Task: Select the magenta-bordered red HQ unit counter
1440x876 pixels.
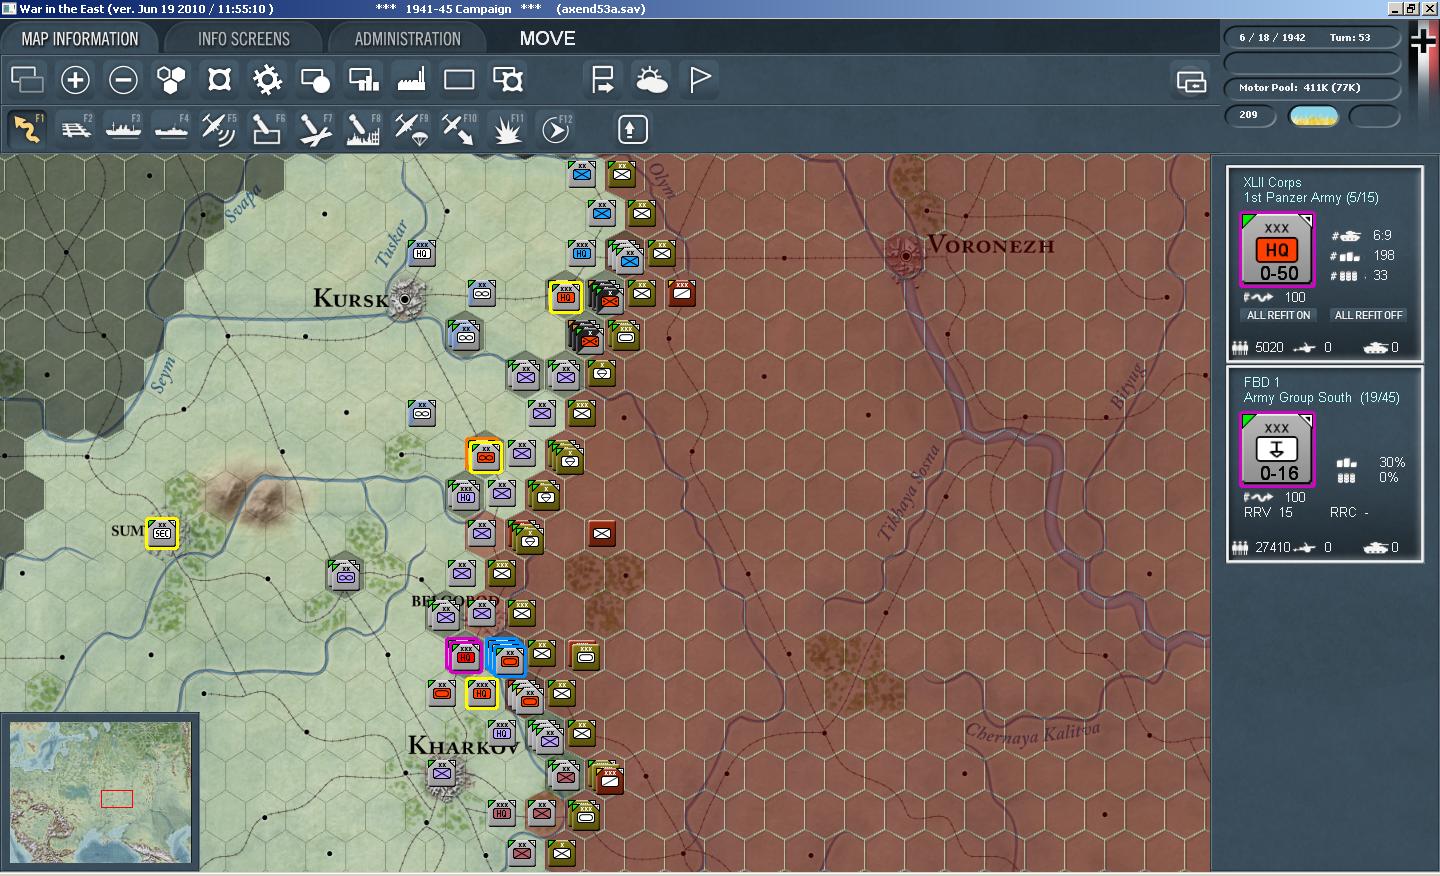Action: click(464, 656)
